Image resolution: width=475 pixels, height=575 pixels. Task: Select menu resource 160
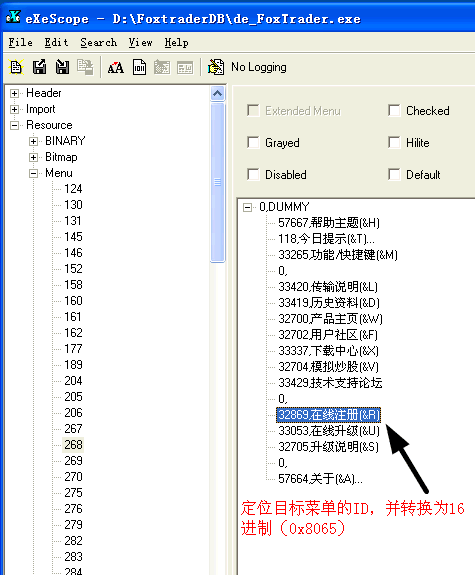[x=73, y=301]
